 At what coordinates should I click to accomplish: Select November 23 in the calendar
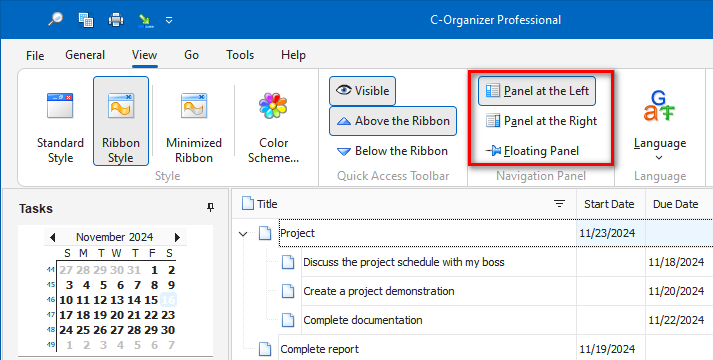pyautogui.click(x=168, y=315)
